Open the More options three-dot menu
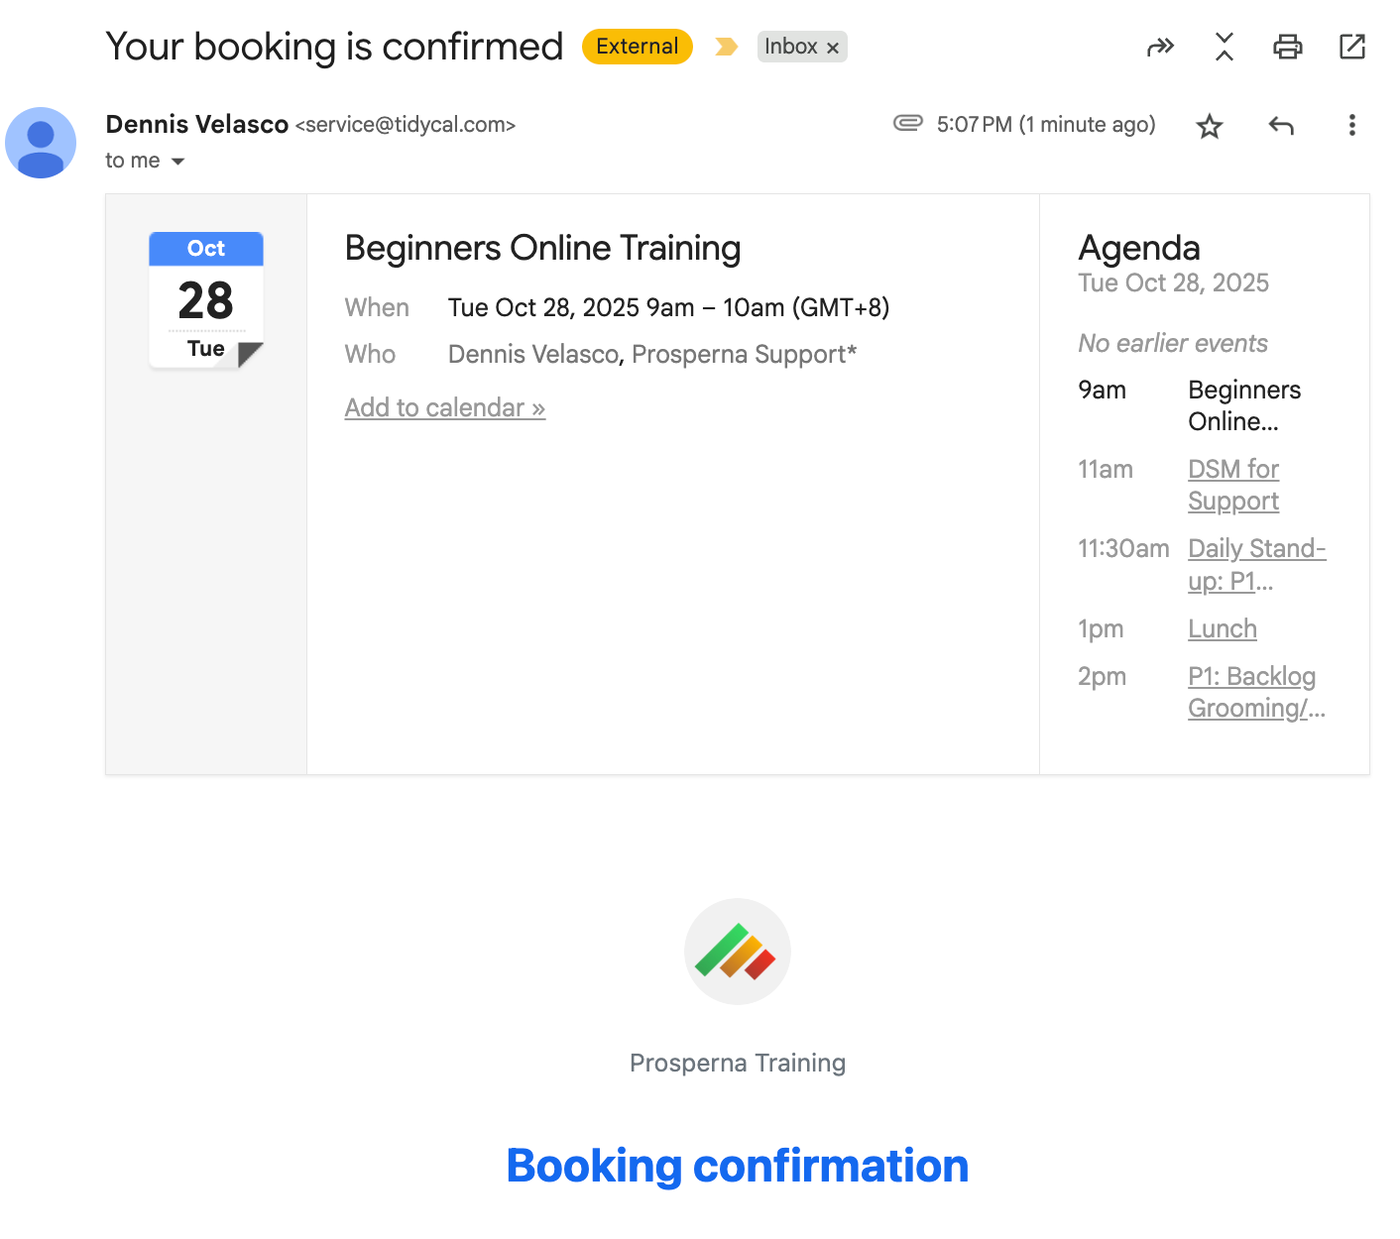This screenshot has height=1239, width=1400. point(1352,126)
